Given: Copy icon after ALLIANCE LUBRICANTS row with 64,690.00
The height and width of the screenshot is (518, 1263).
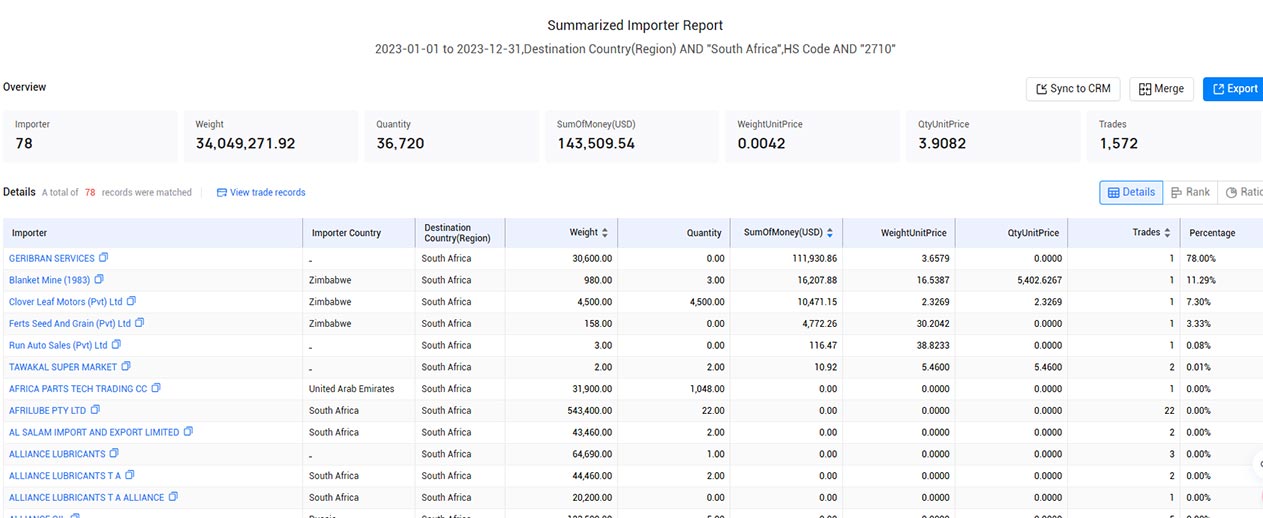Looking at the screenshot, I should click(x=114, y=453).
